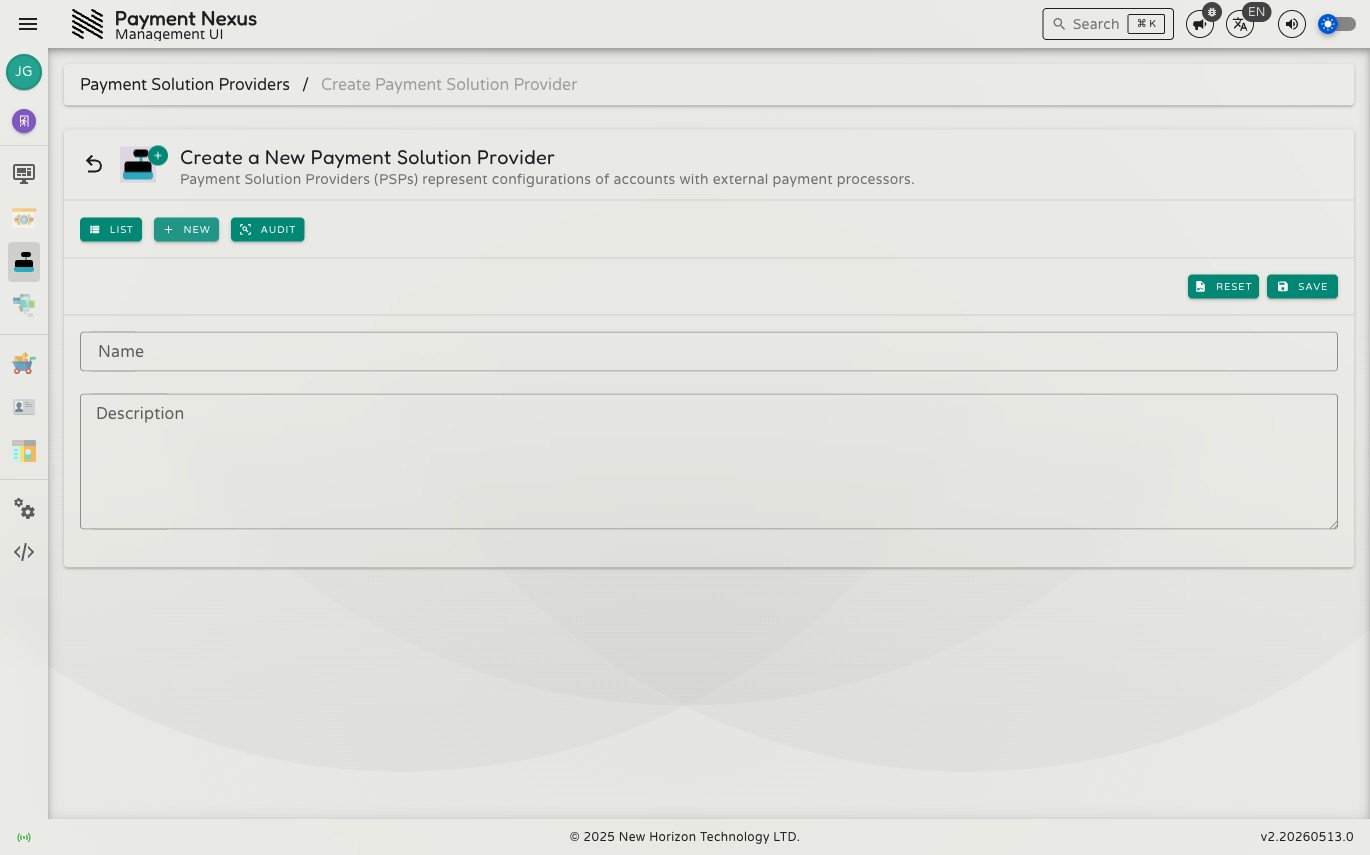Image resolution: width=1370 pixels, height=855 pixels.
Task: Click the Search box
Action: [x=1108, y=24]
